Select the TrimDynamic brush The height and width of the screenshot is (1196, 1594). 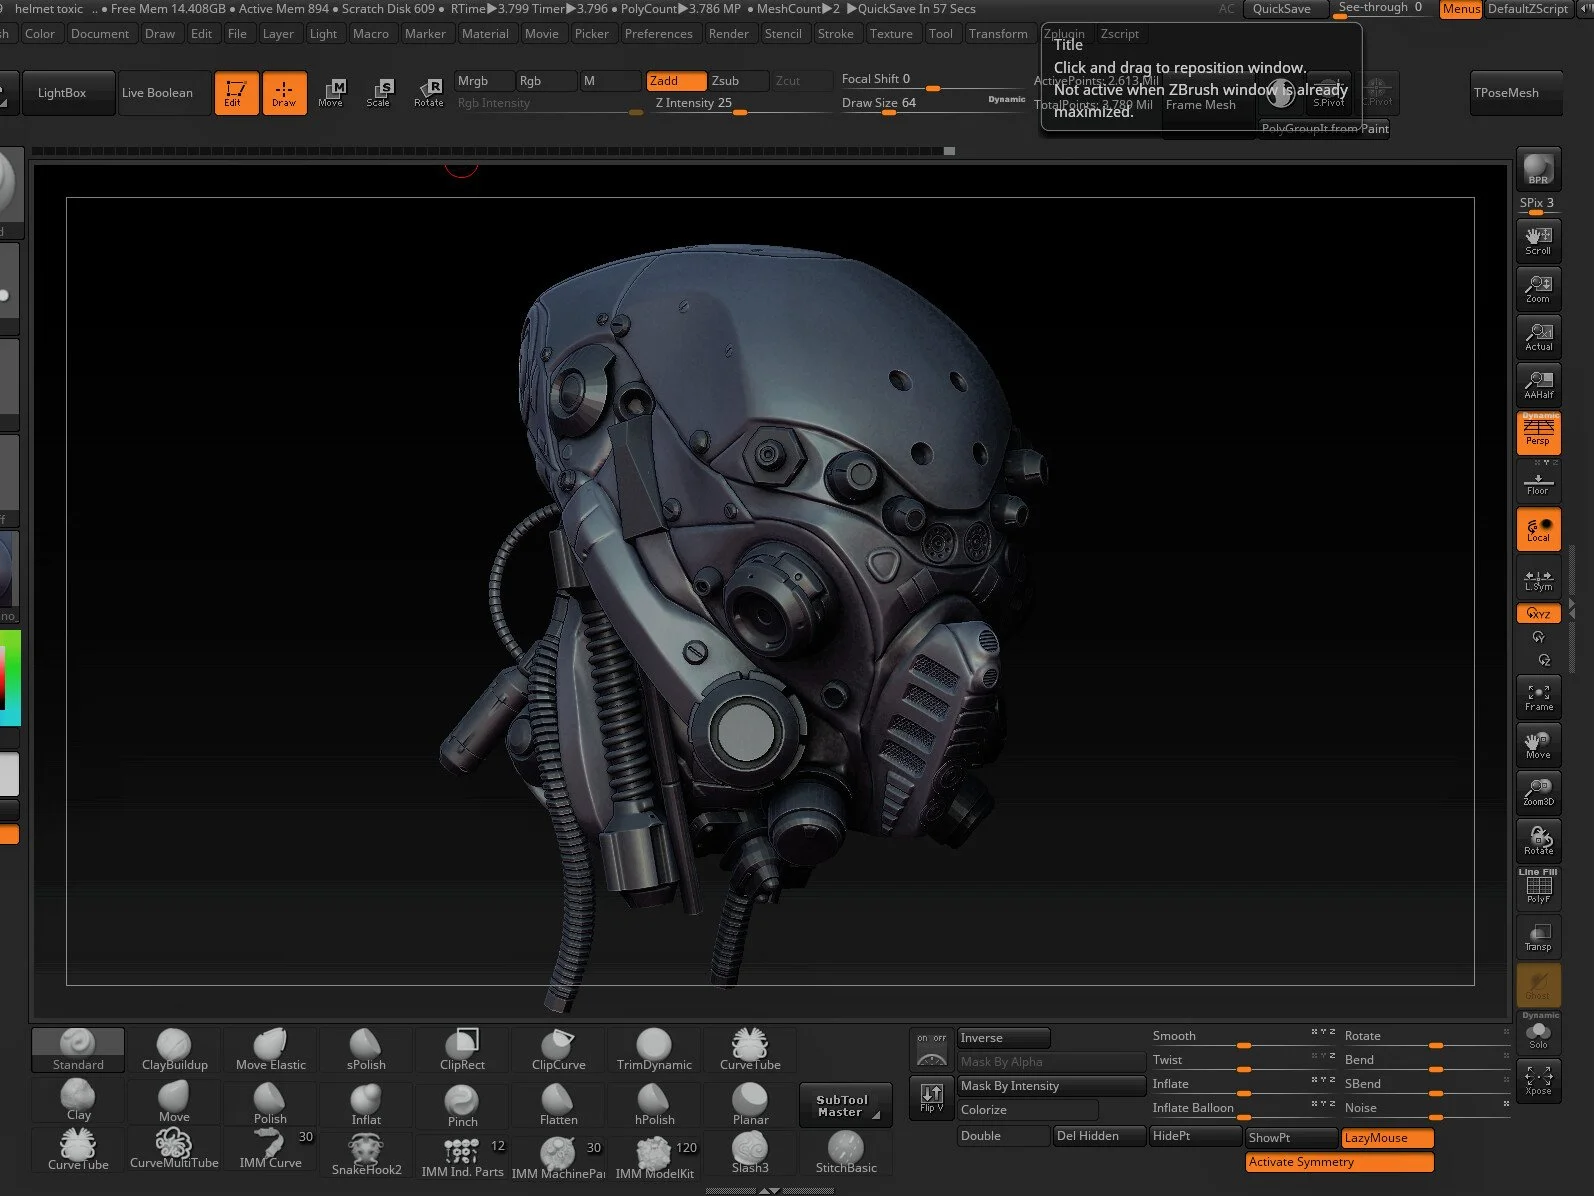point(654,1049)
